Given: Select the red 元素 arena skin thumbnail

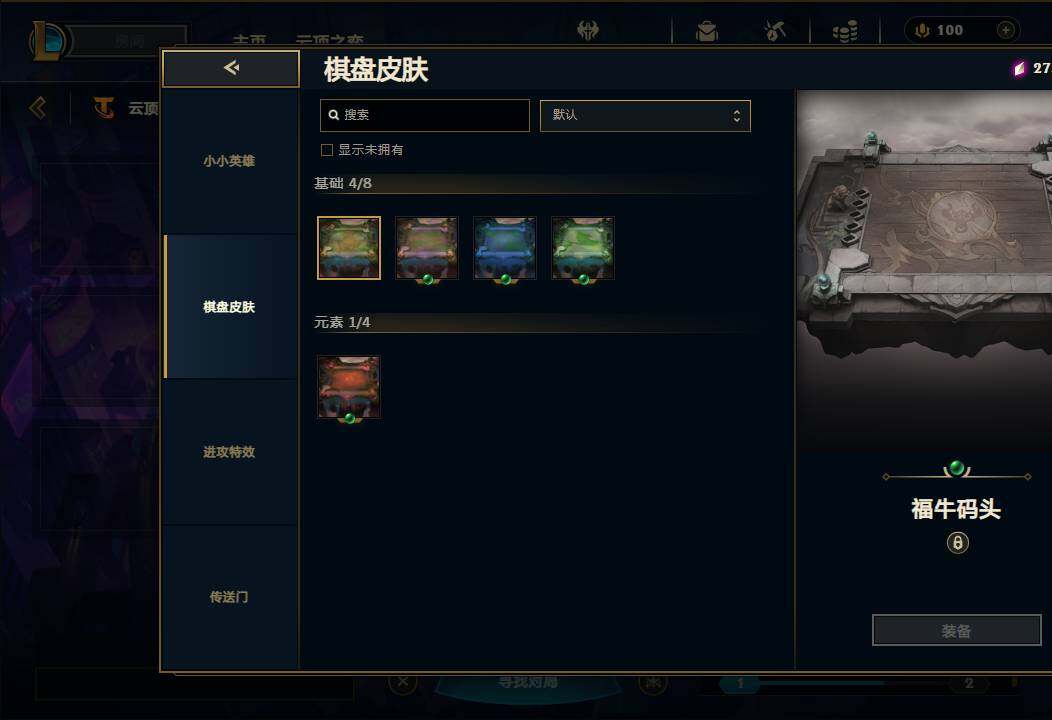Looking at the screenshot, I should [x=349, y=387].
